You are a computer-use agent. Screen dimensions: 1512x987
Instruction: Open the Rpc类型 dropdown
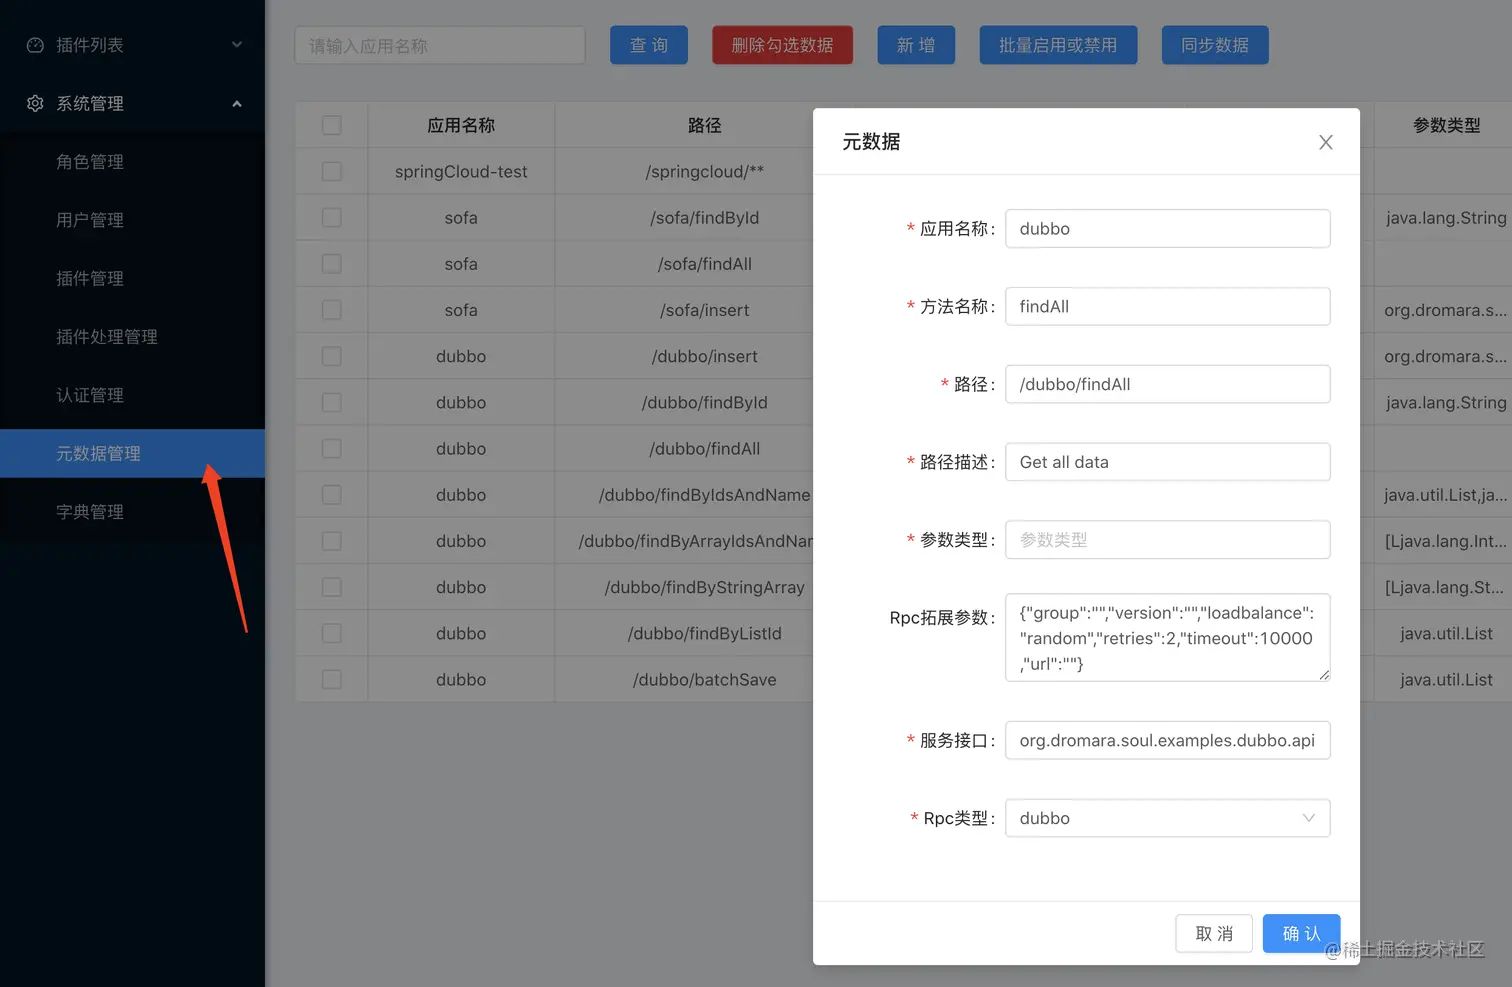click(1167, 818)
